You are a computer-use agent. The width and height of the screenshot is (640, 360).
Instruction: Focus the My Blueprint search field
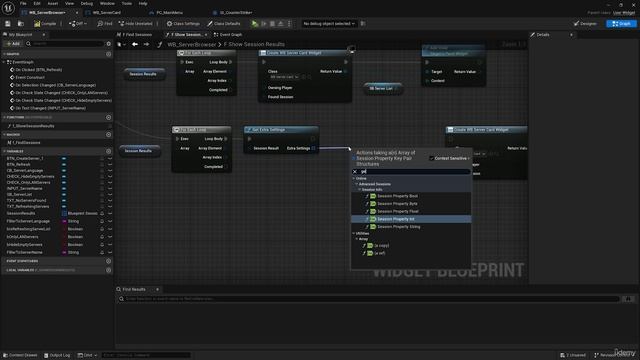64,44
